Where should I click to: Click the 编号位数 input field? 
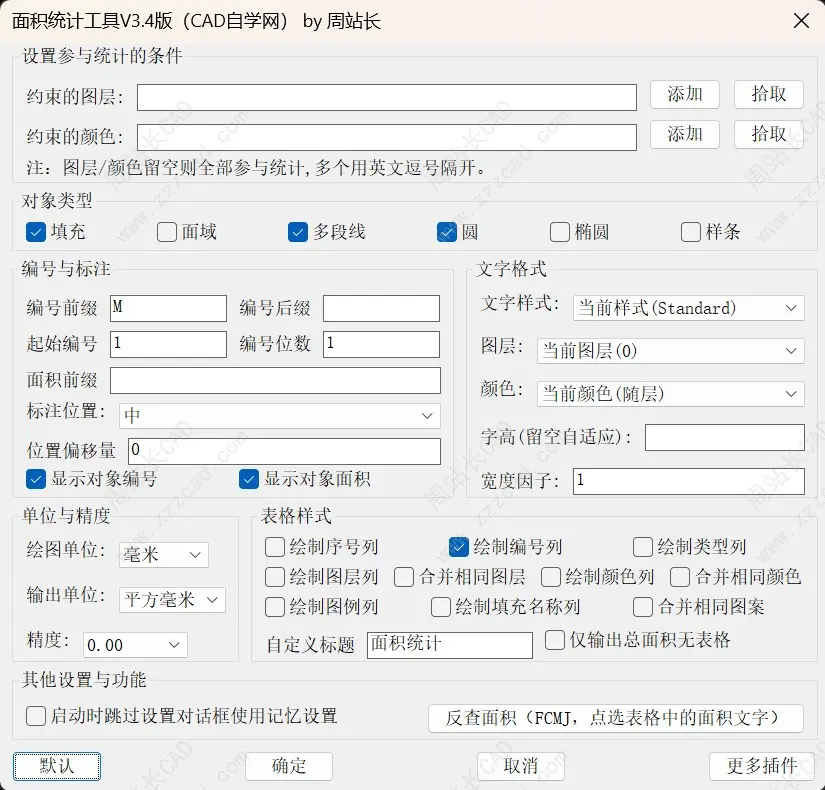click(381, 344)
